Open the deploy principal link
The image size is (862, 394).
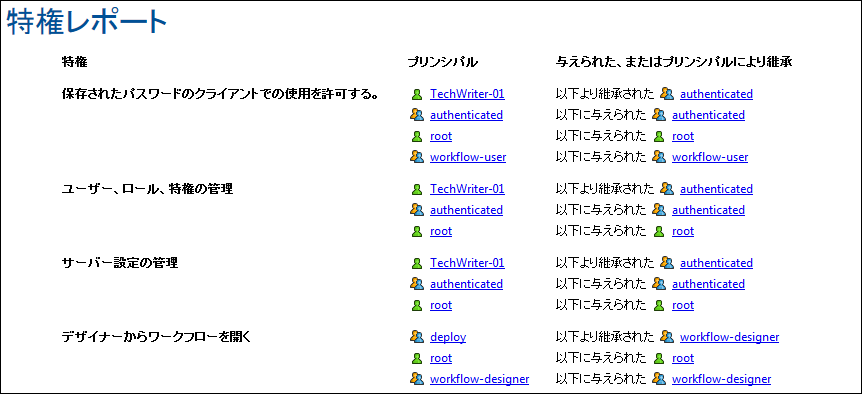448,337
